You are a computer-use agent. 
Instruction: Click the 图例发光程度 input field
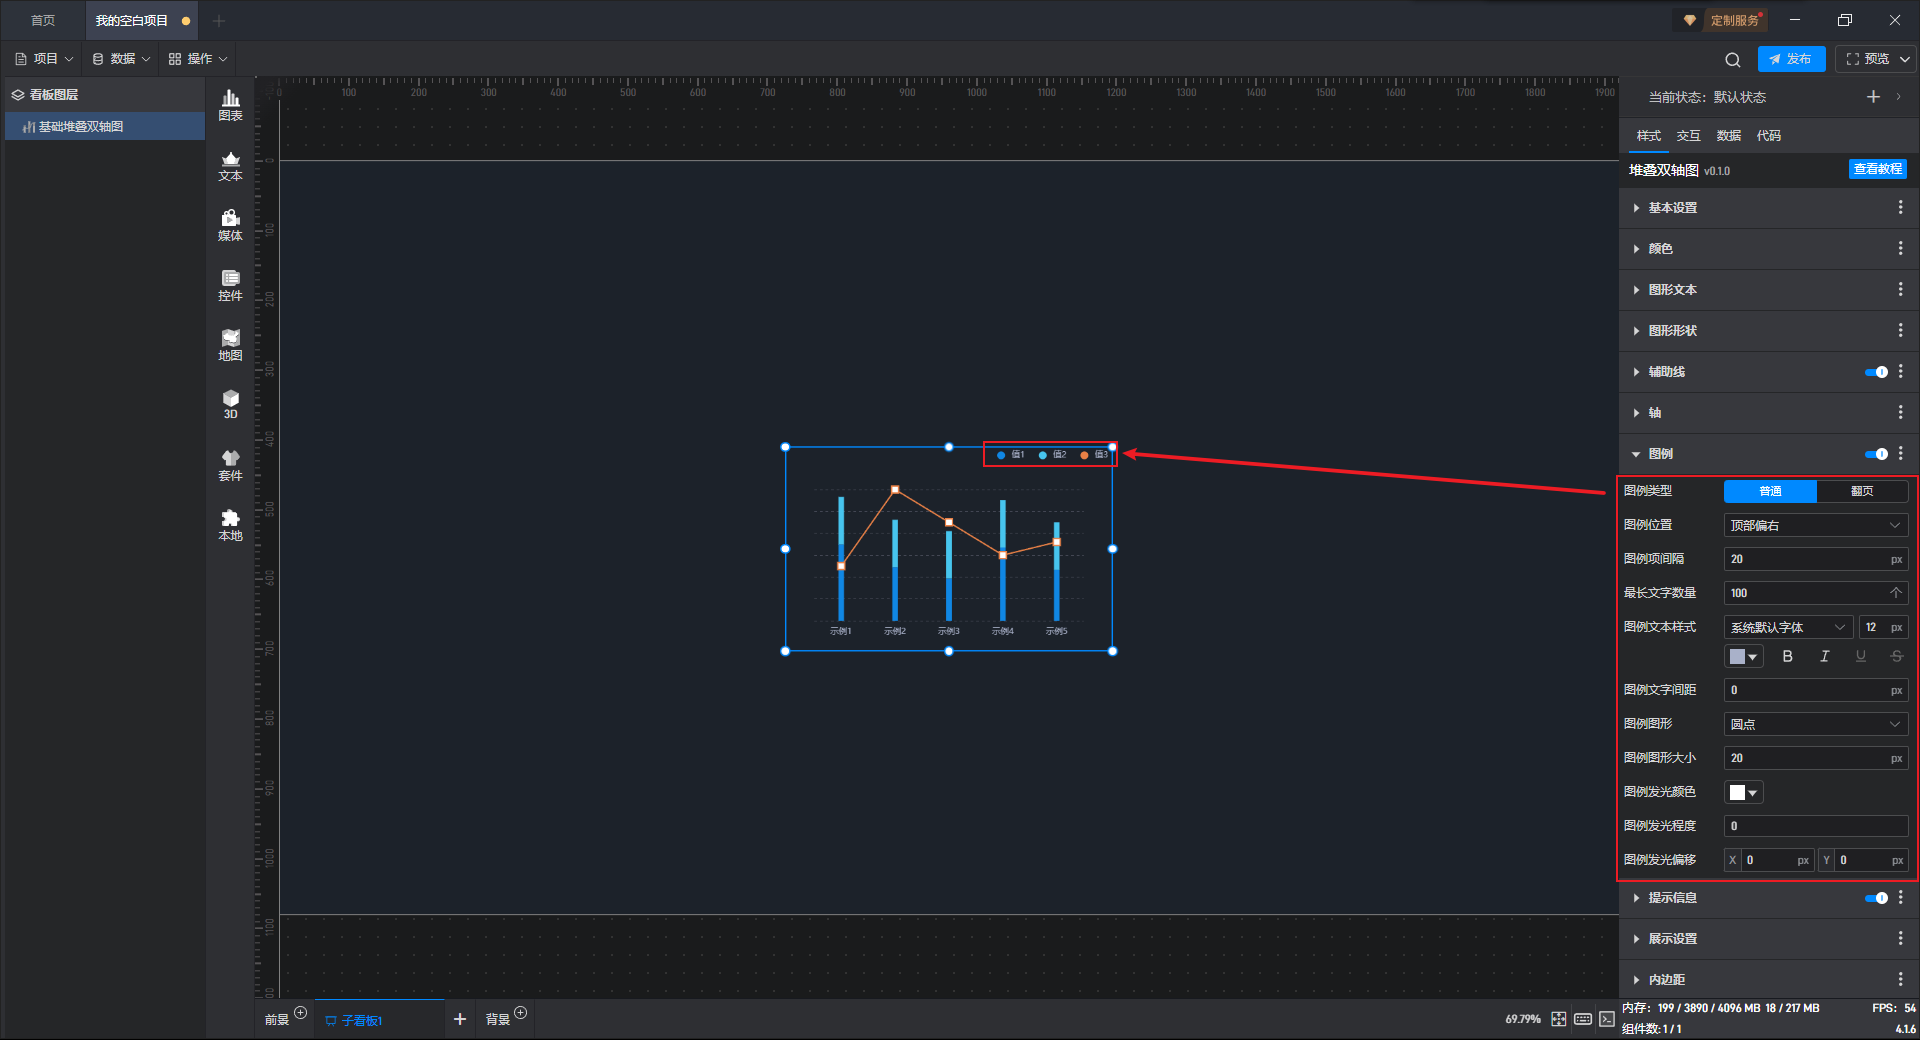[1816, 826]
